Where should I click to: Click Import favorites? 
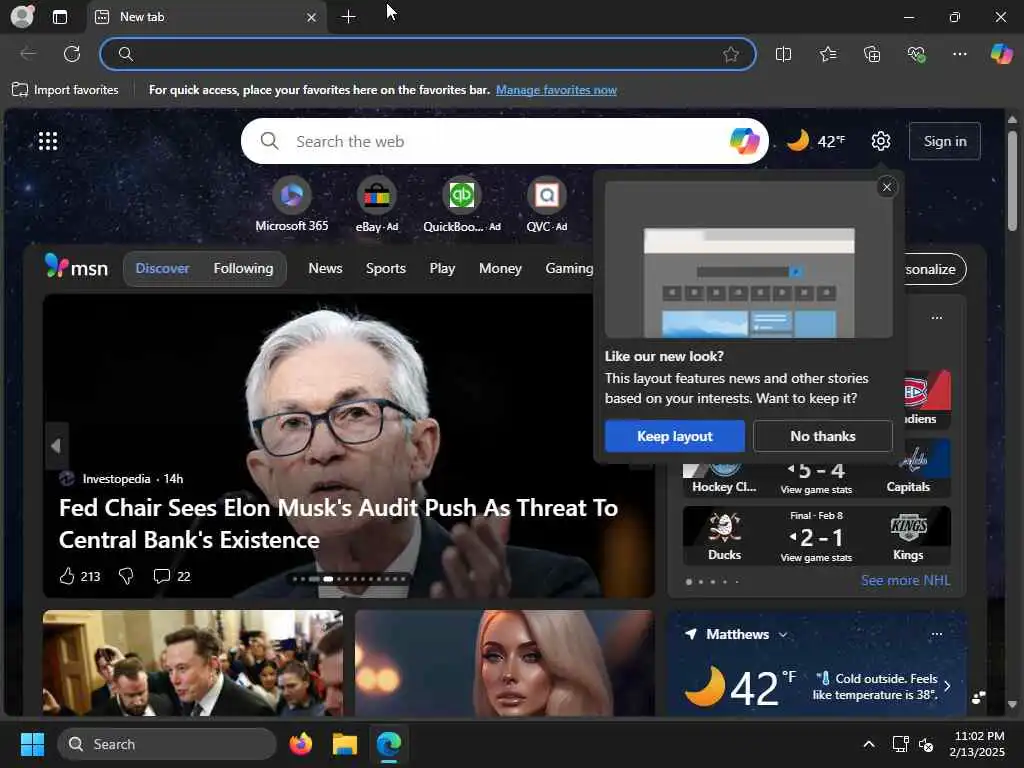(65, 90)
